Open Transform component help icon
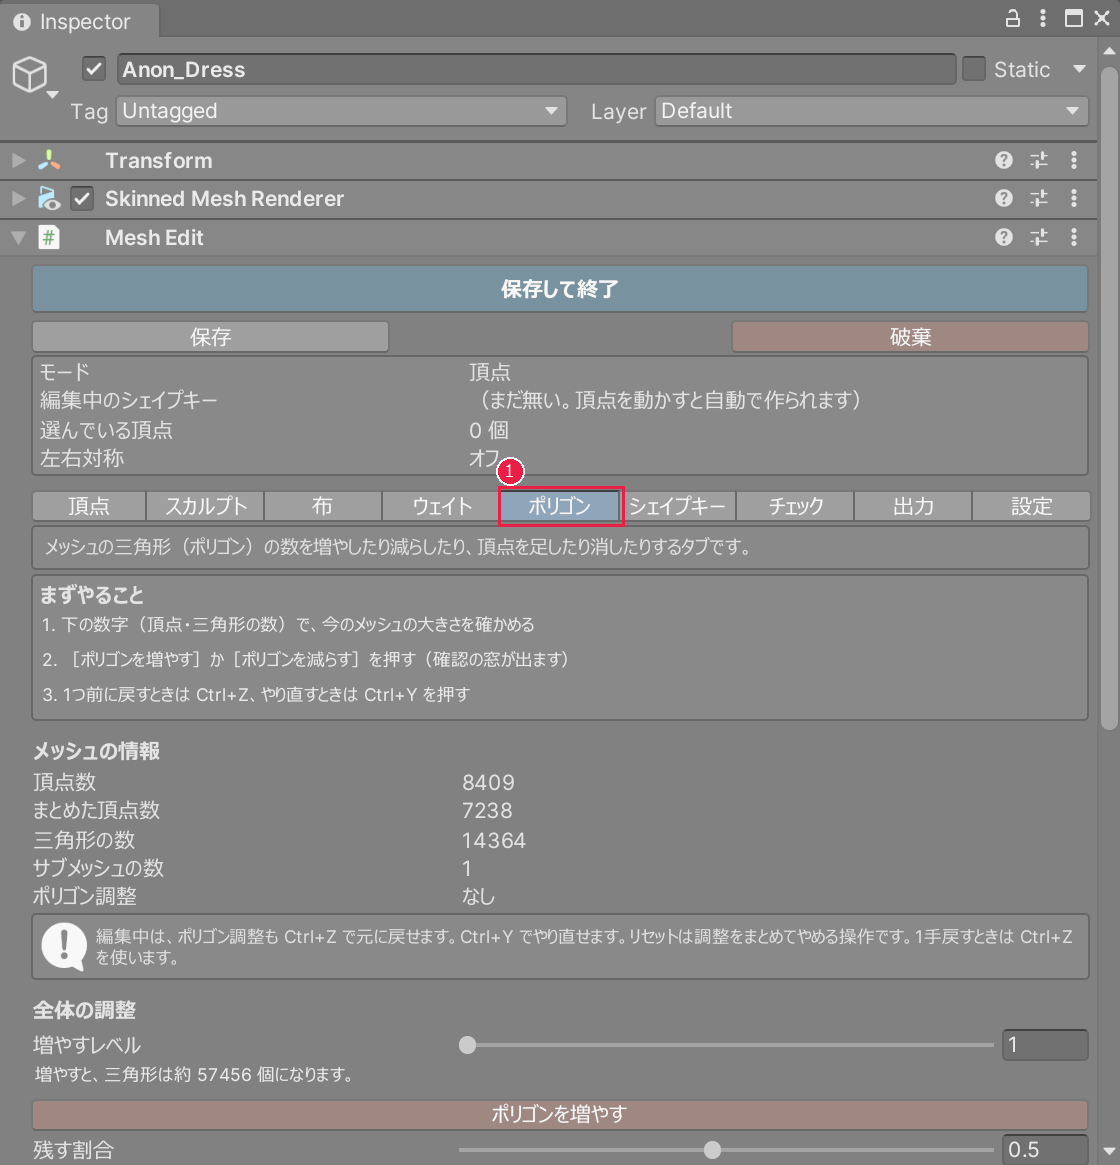 1003,160
